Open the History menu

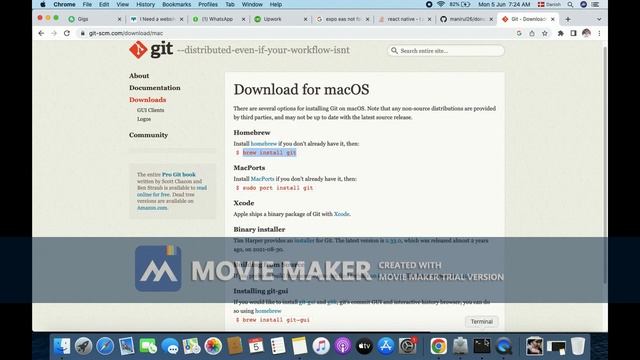click(145, 4)
